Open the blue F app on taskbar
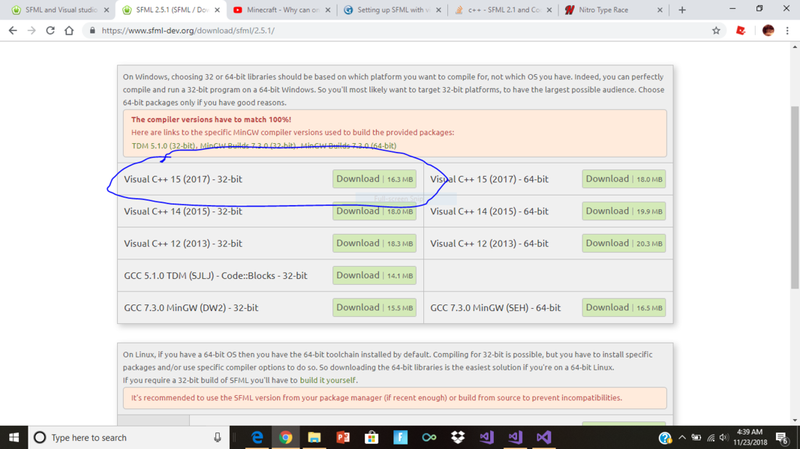The width and height of the screenshot is (800, 449). pyautogui.click(x=401, y=437)
